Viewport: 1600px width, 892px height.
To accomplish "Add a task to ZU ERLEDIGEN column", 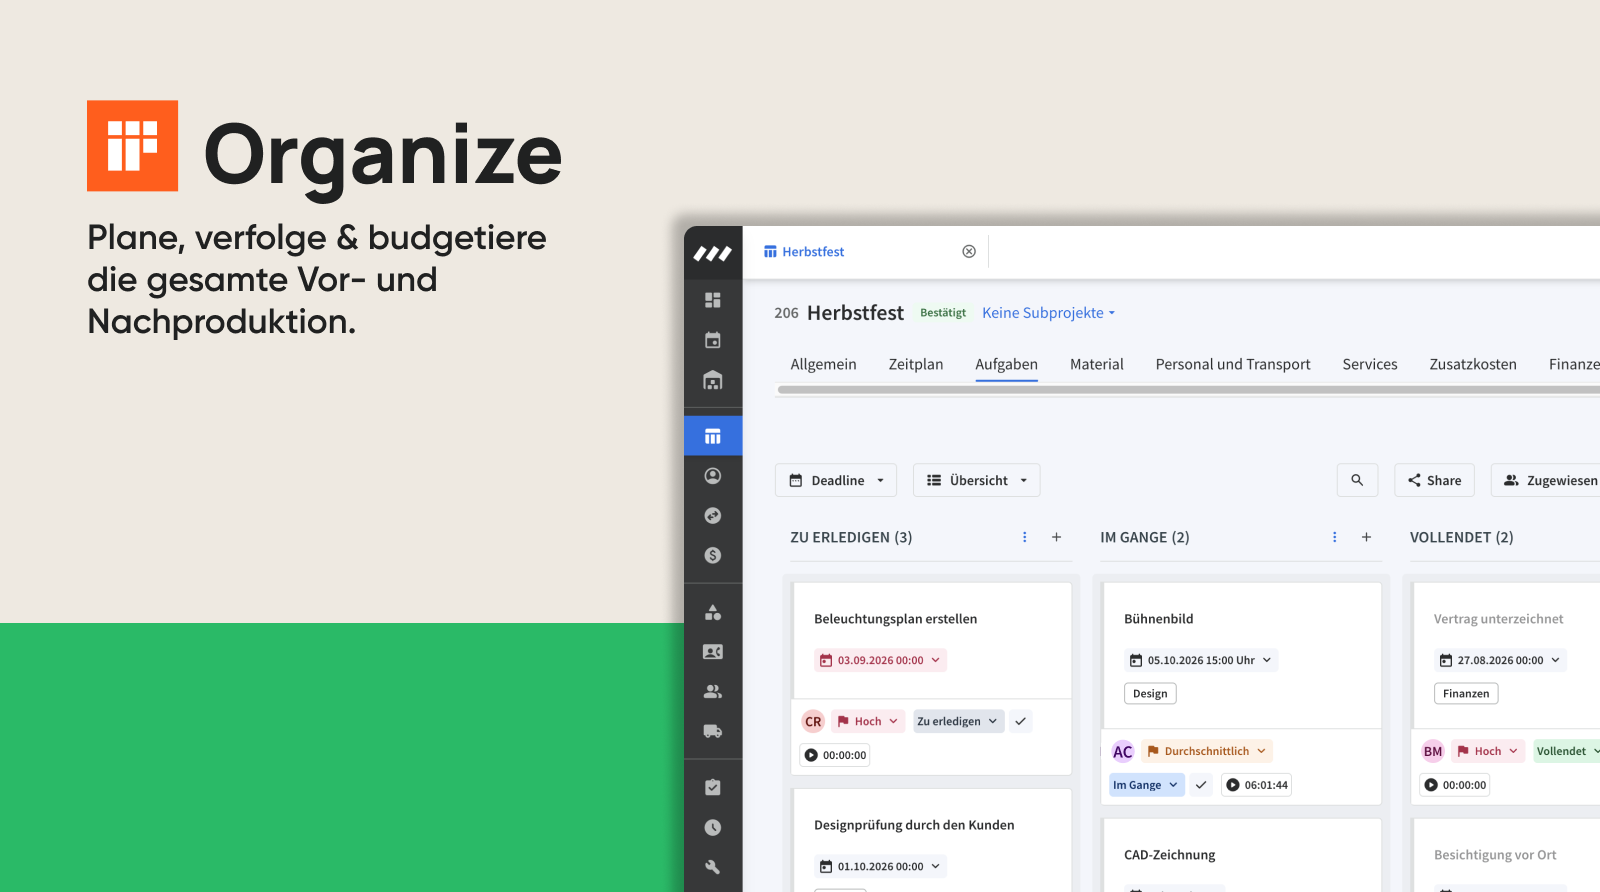I will (x=1056, y=537).
